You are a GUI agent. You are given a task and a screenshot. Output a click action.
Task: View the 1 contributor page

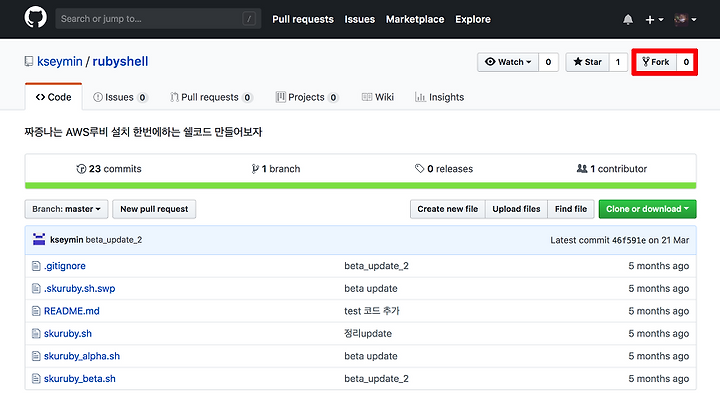(612, 169)
